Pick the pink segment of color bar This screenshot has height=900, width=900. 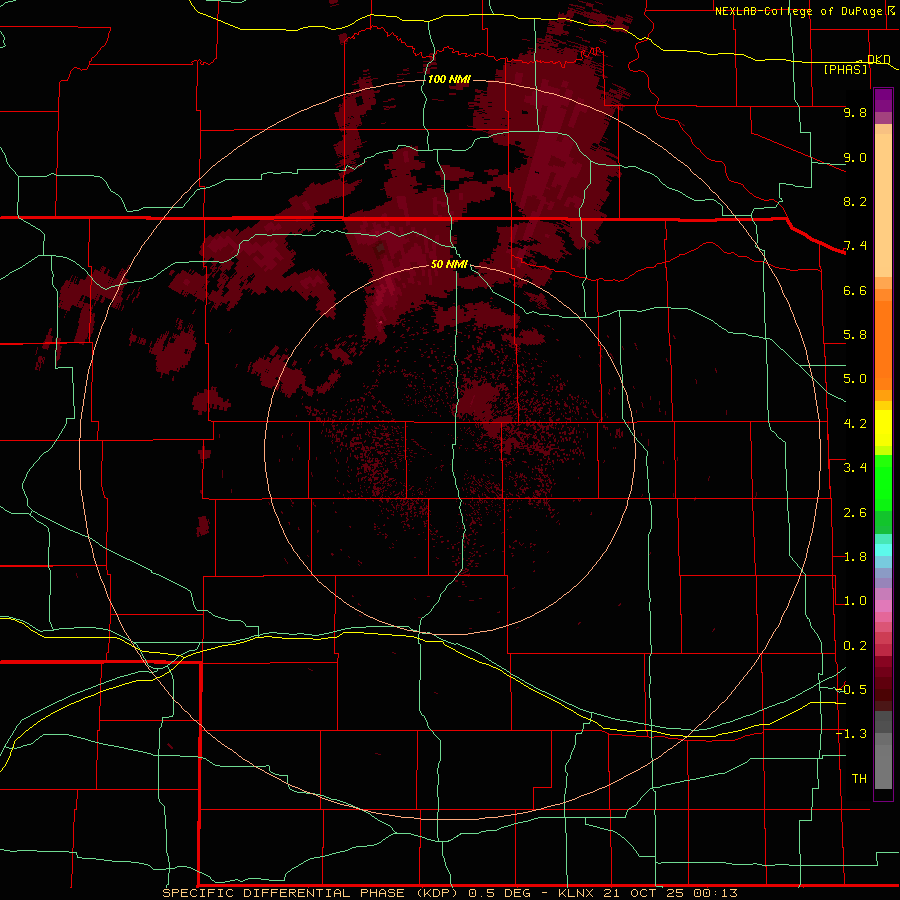(x=883, y=606)
